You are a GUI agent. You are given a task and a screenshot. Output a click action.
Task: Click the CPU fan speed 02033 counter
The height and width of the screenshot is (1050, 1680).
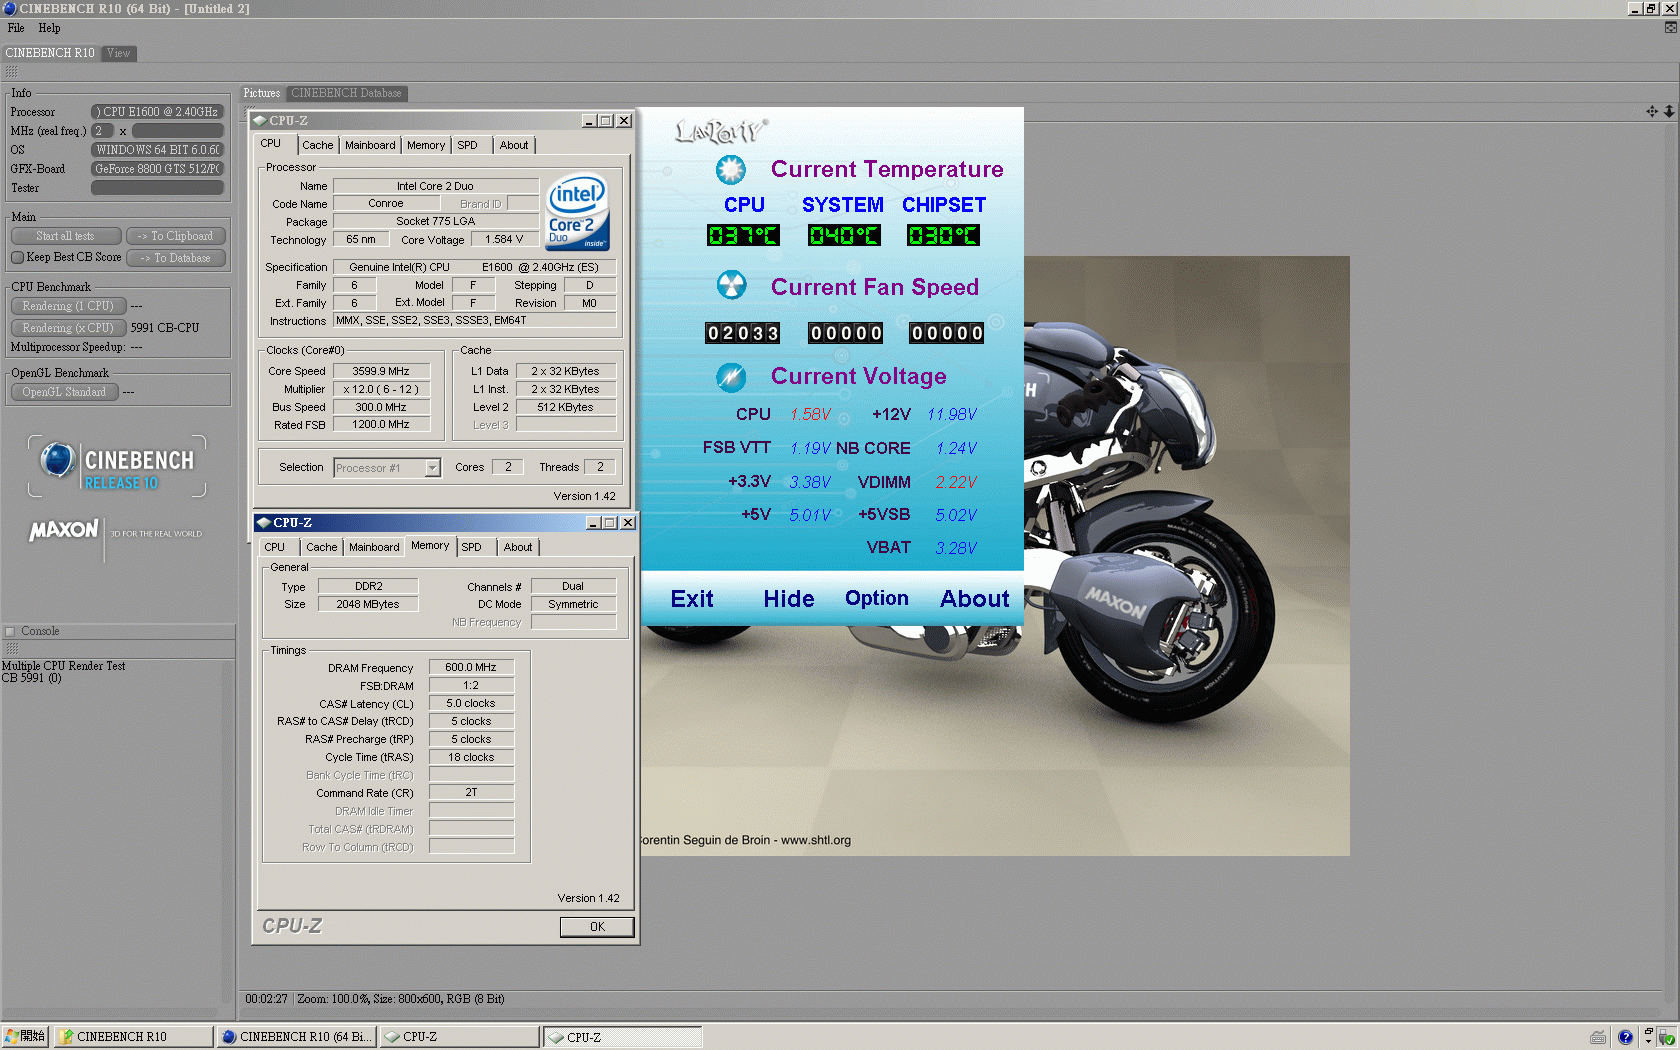click(743, 333)
